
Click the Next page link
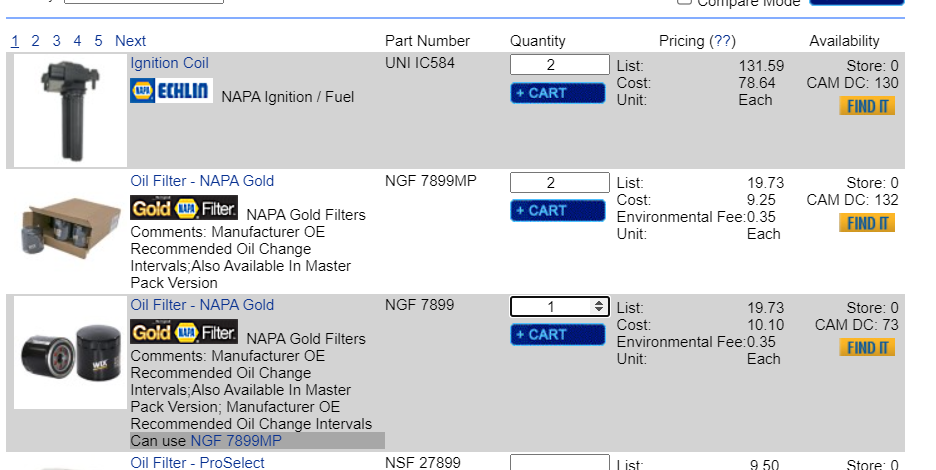(x=130, y=41)
